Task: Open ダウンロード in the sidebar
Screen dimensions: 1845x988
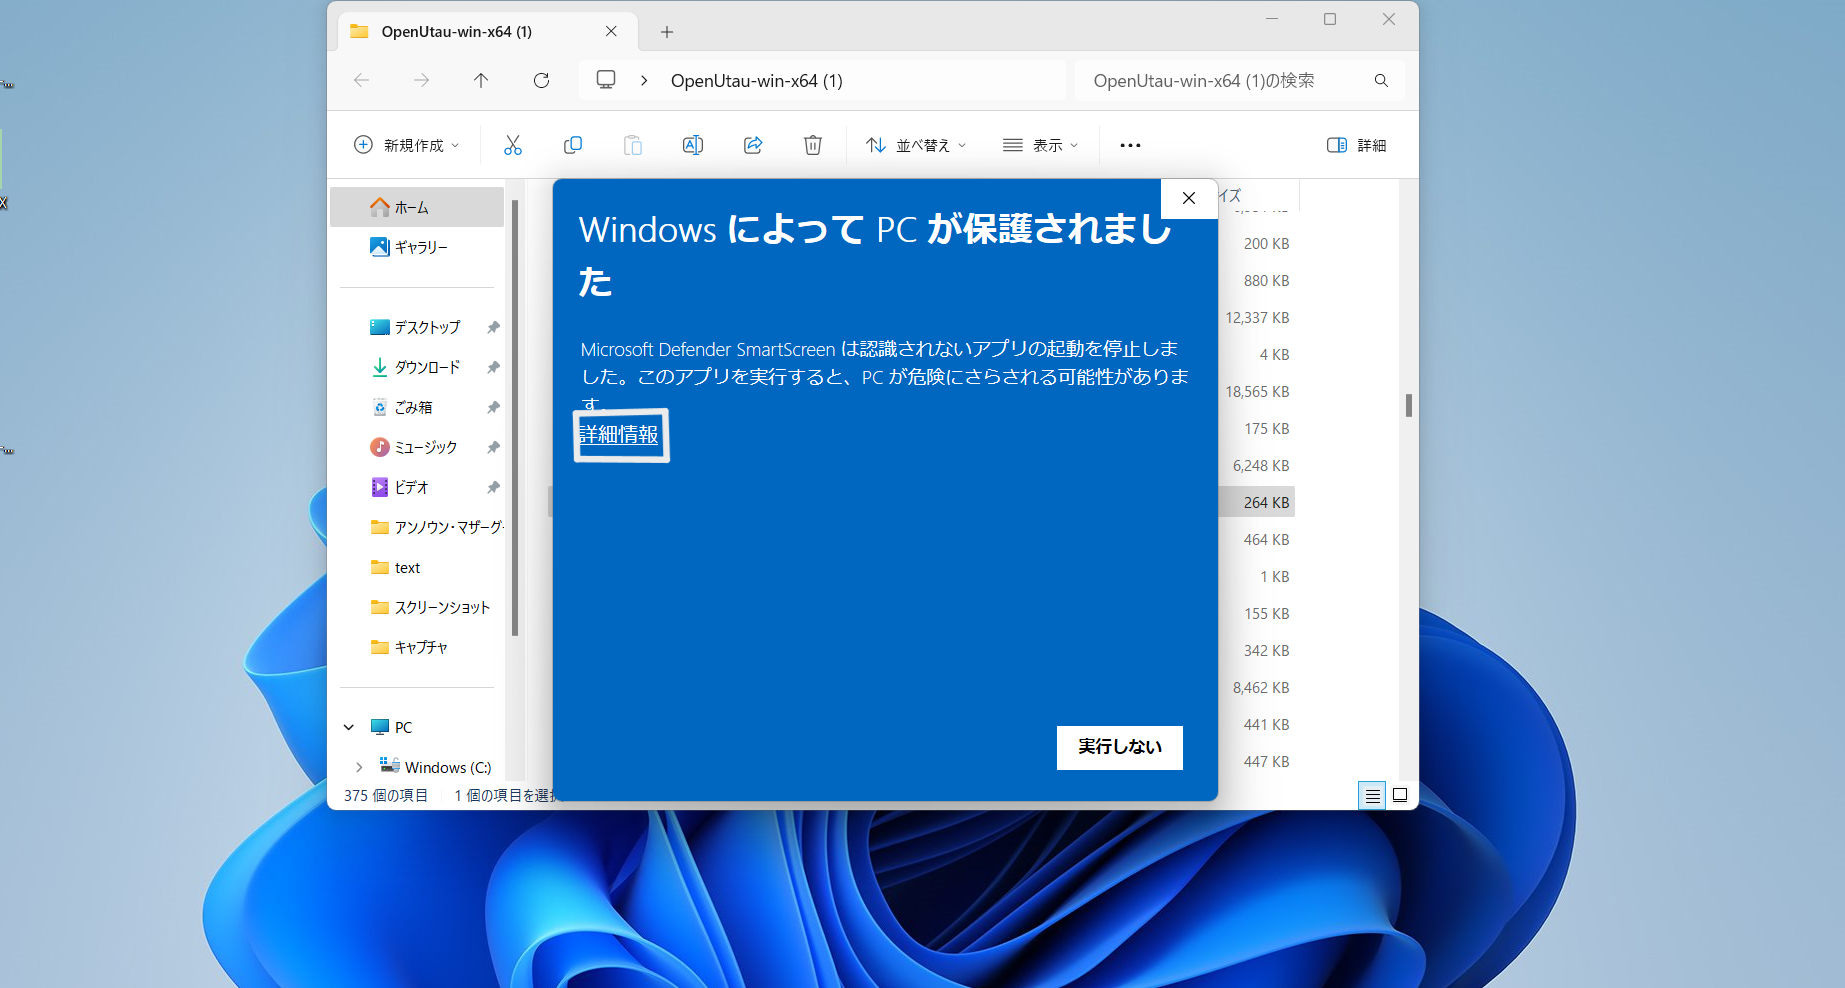Action: point(417,367)
